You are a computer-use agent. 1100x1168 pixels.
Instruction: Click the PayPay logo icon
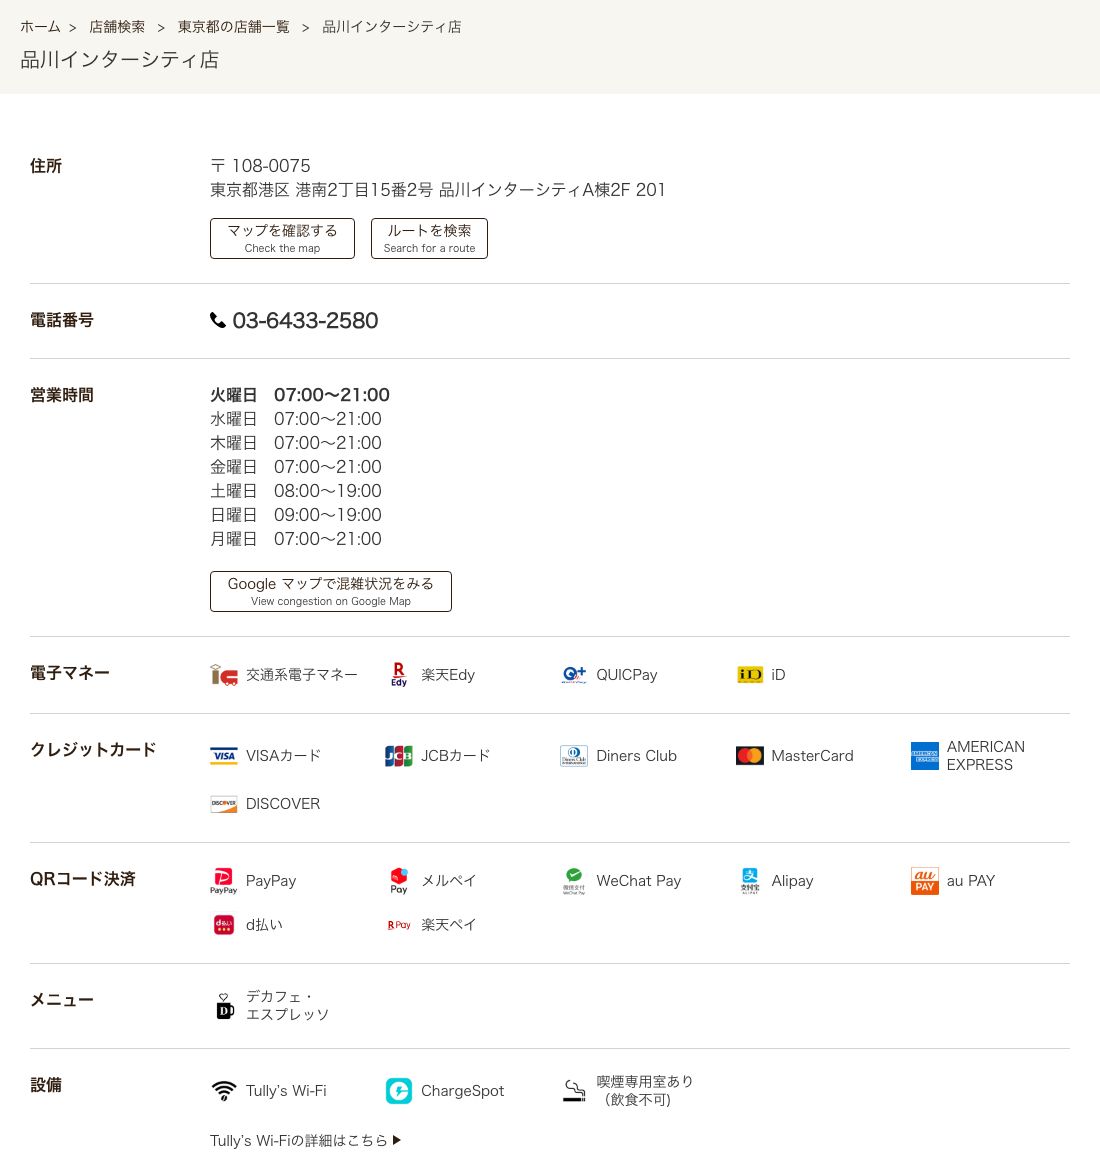(x=223, y=881)
